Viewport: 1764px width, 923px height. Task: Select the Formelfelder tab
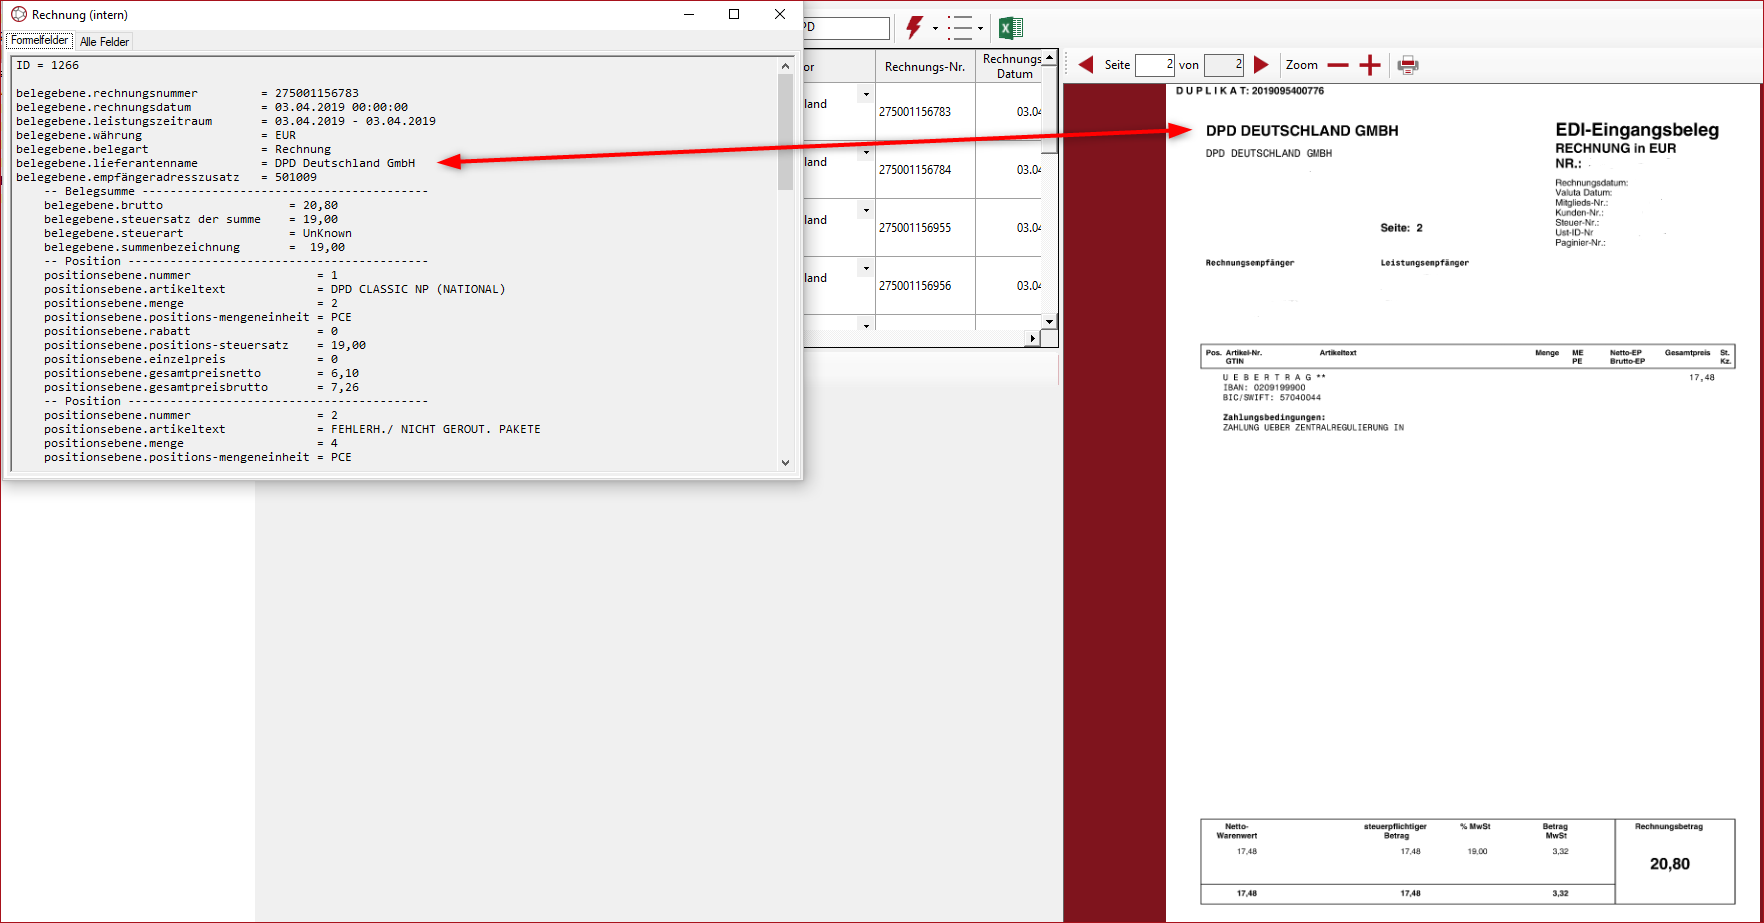(40, 41)
